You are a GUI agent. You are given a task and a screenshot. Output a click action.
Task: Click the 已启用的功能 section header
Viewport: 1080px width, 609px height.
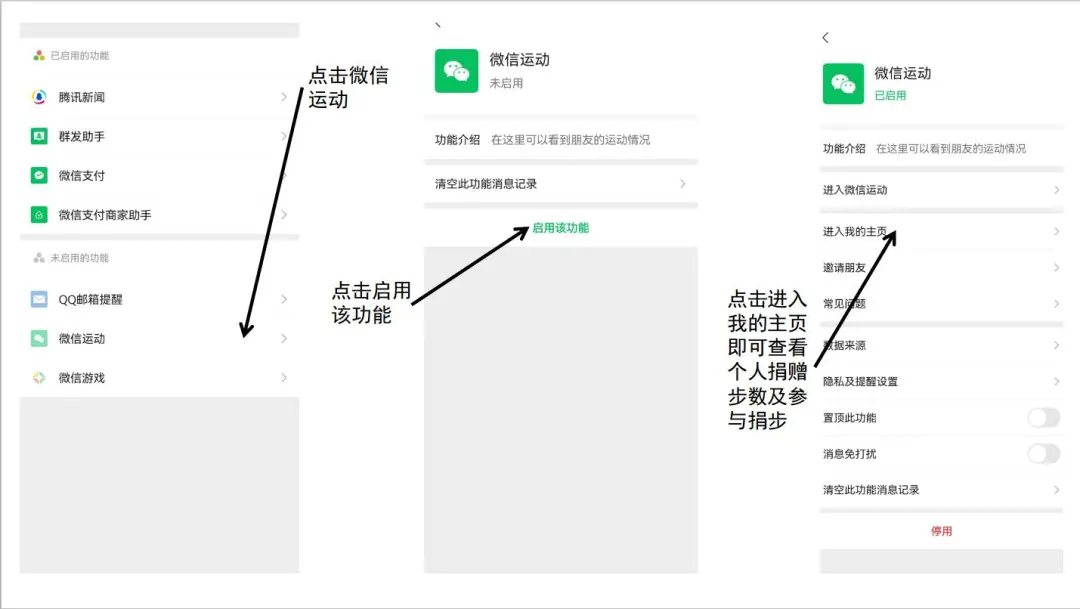[79, 56]
